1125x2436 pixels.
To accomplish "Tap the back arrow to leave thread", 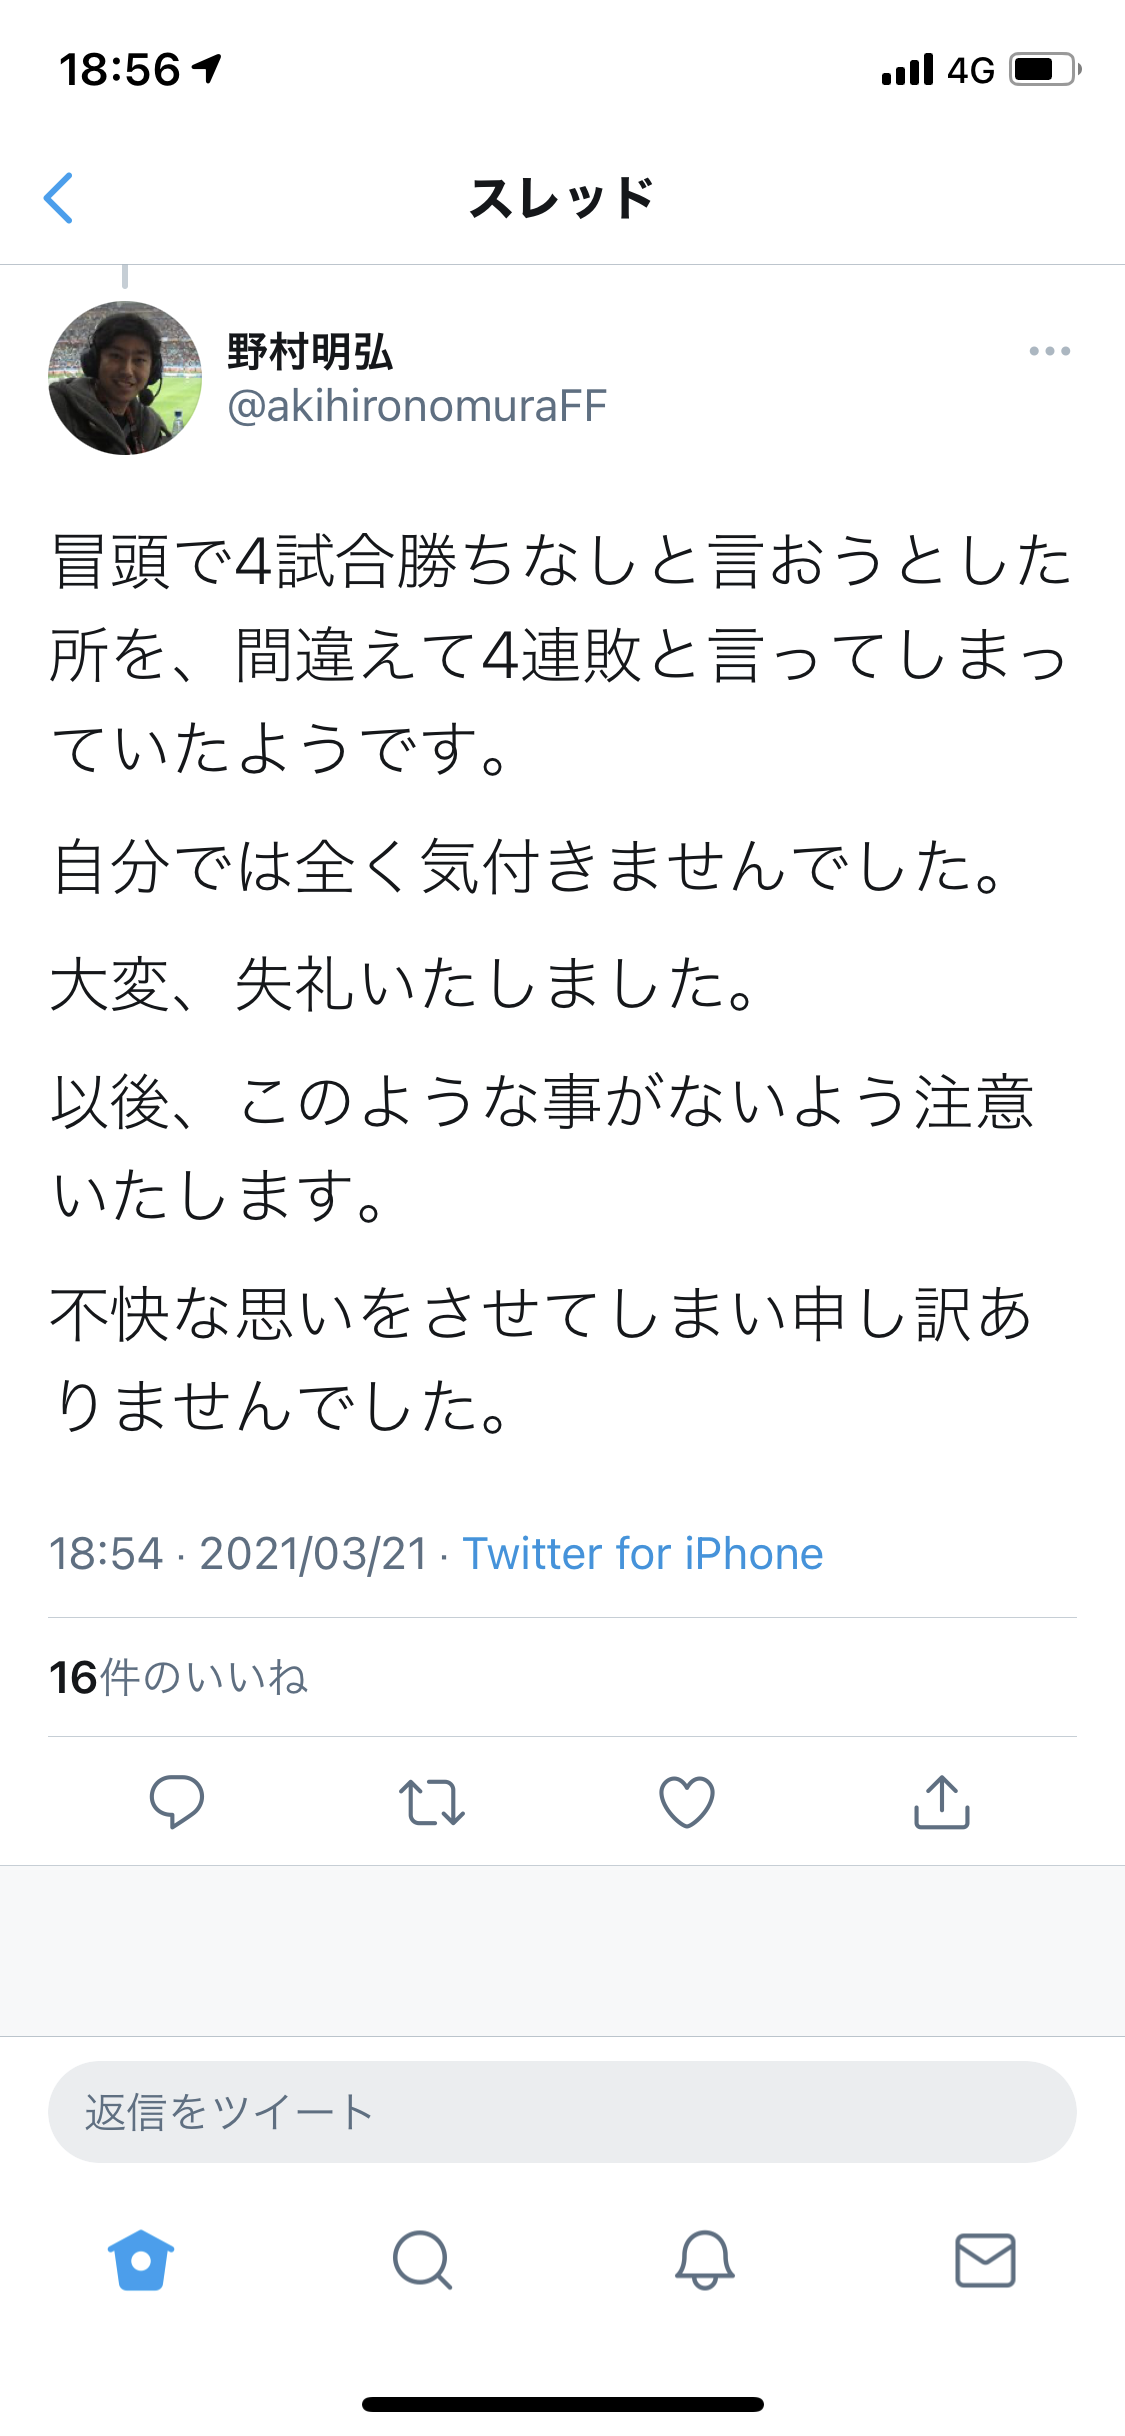I will (x=59, y=198).
